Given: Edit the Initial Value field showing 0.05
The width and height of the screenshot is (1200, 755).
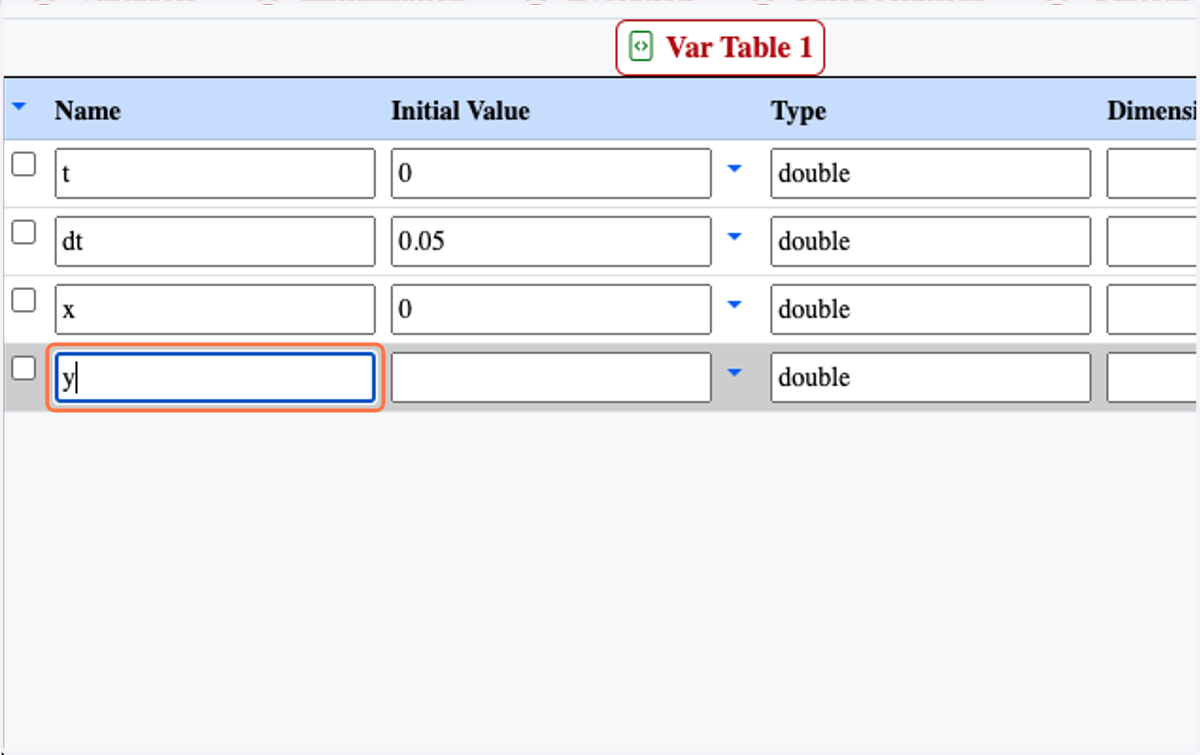Looking at the screenshot, I should (551, 241).
